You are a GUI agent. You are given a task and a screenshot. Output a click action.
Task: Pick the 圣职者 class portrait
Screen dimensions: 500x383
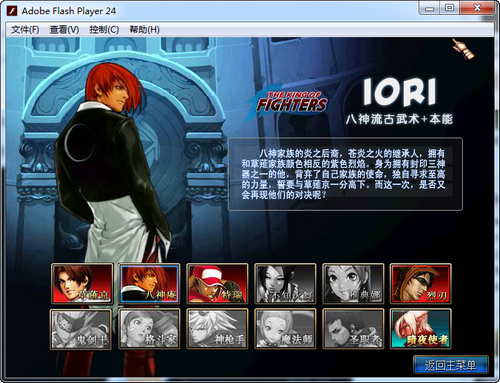coord(353,329)
